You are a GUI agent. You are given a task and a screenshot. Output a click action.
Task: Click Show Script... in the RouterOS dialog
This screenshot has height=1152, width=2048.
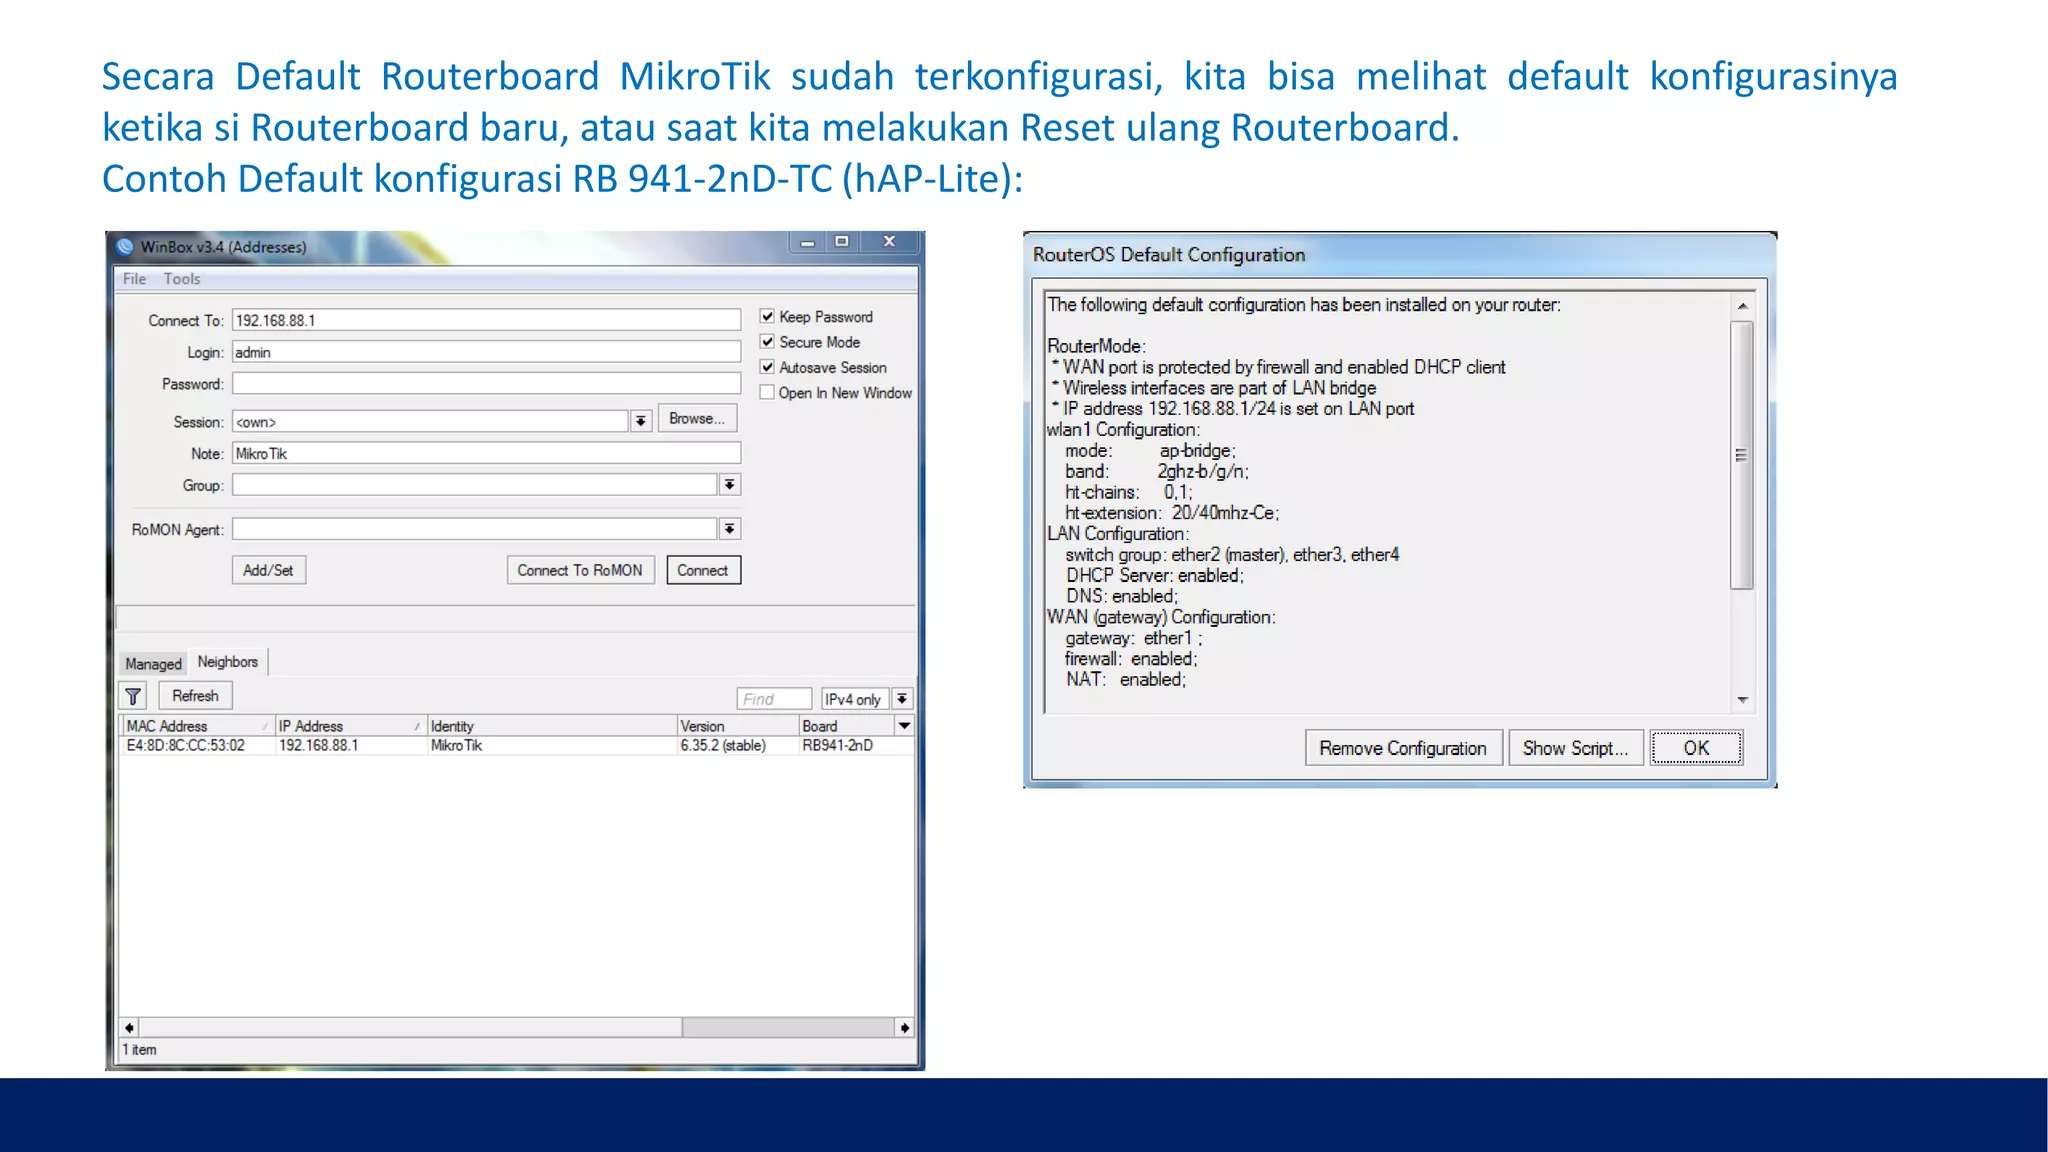click(1575, 748)
